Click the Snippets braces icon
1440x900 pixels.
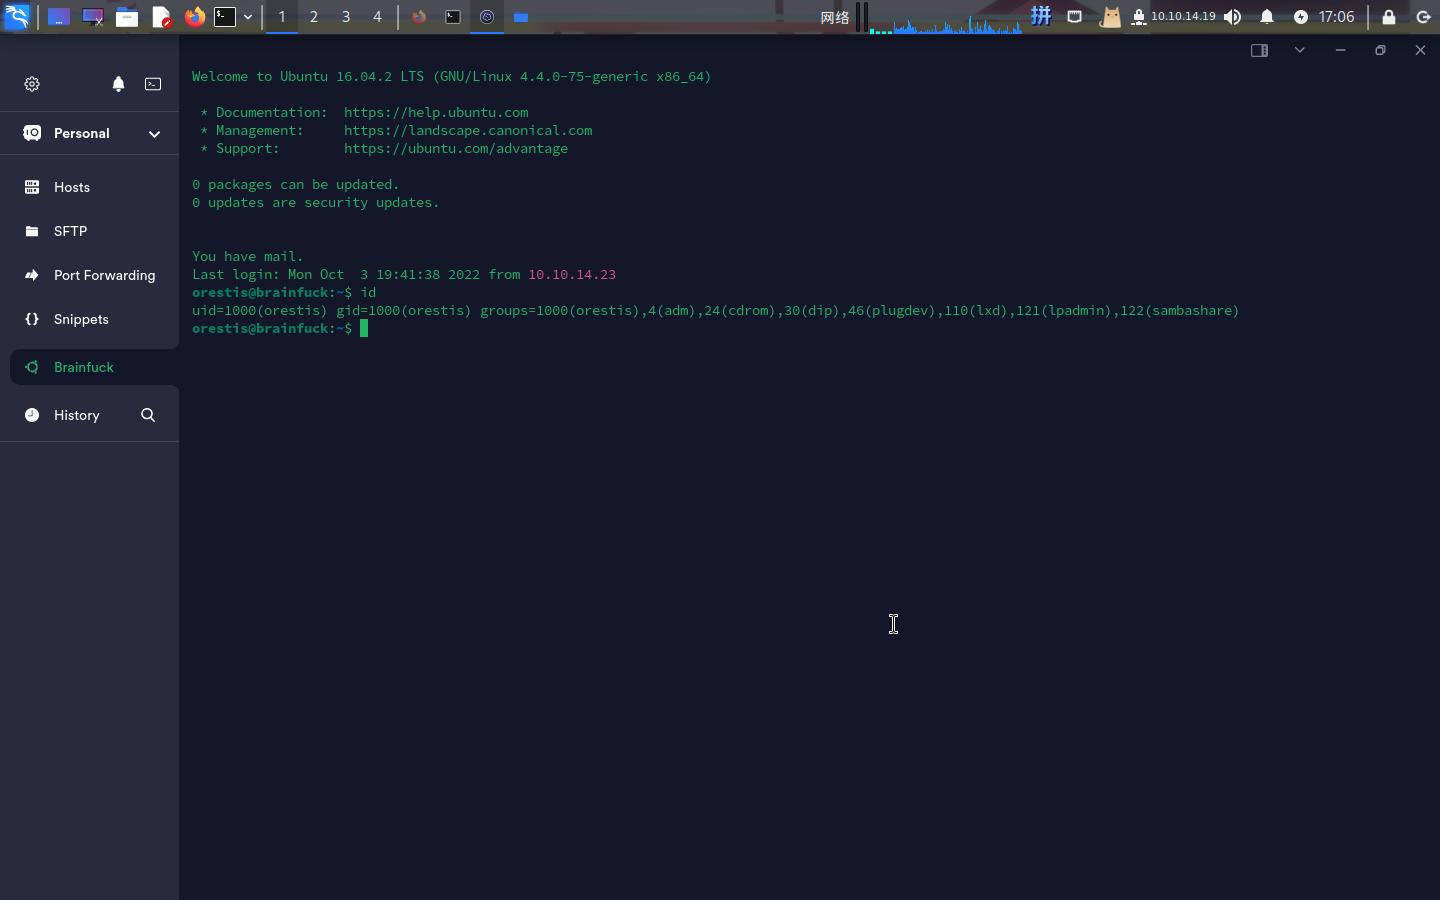pos(32,319)
